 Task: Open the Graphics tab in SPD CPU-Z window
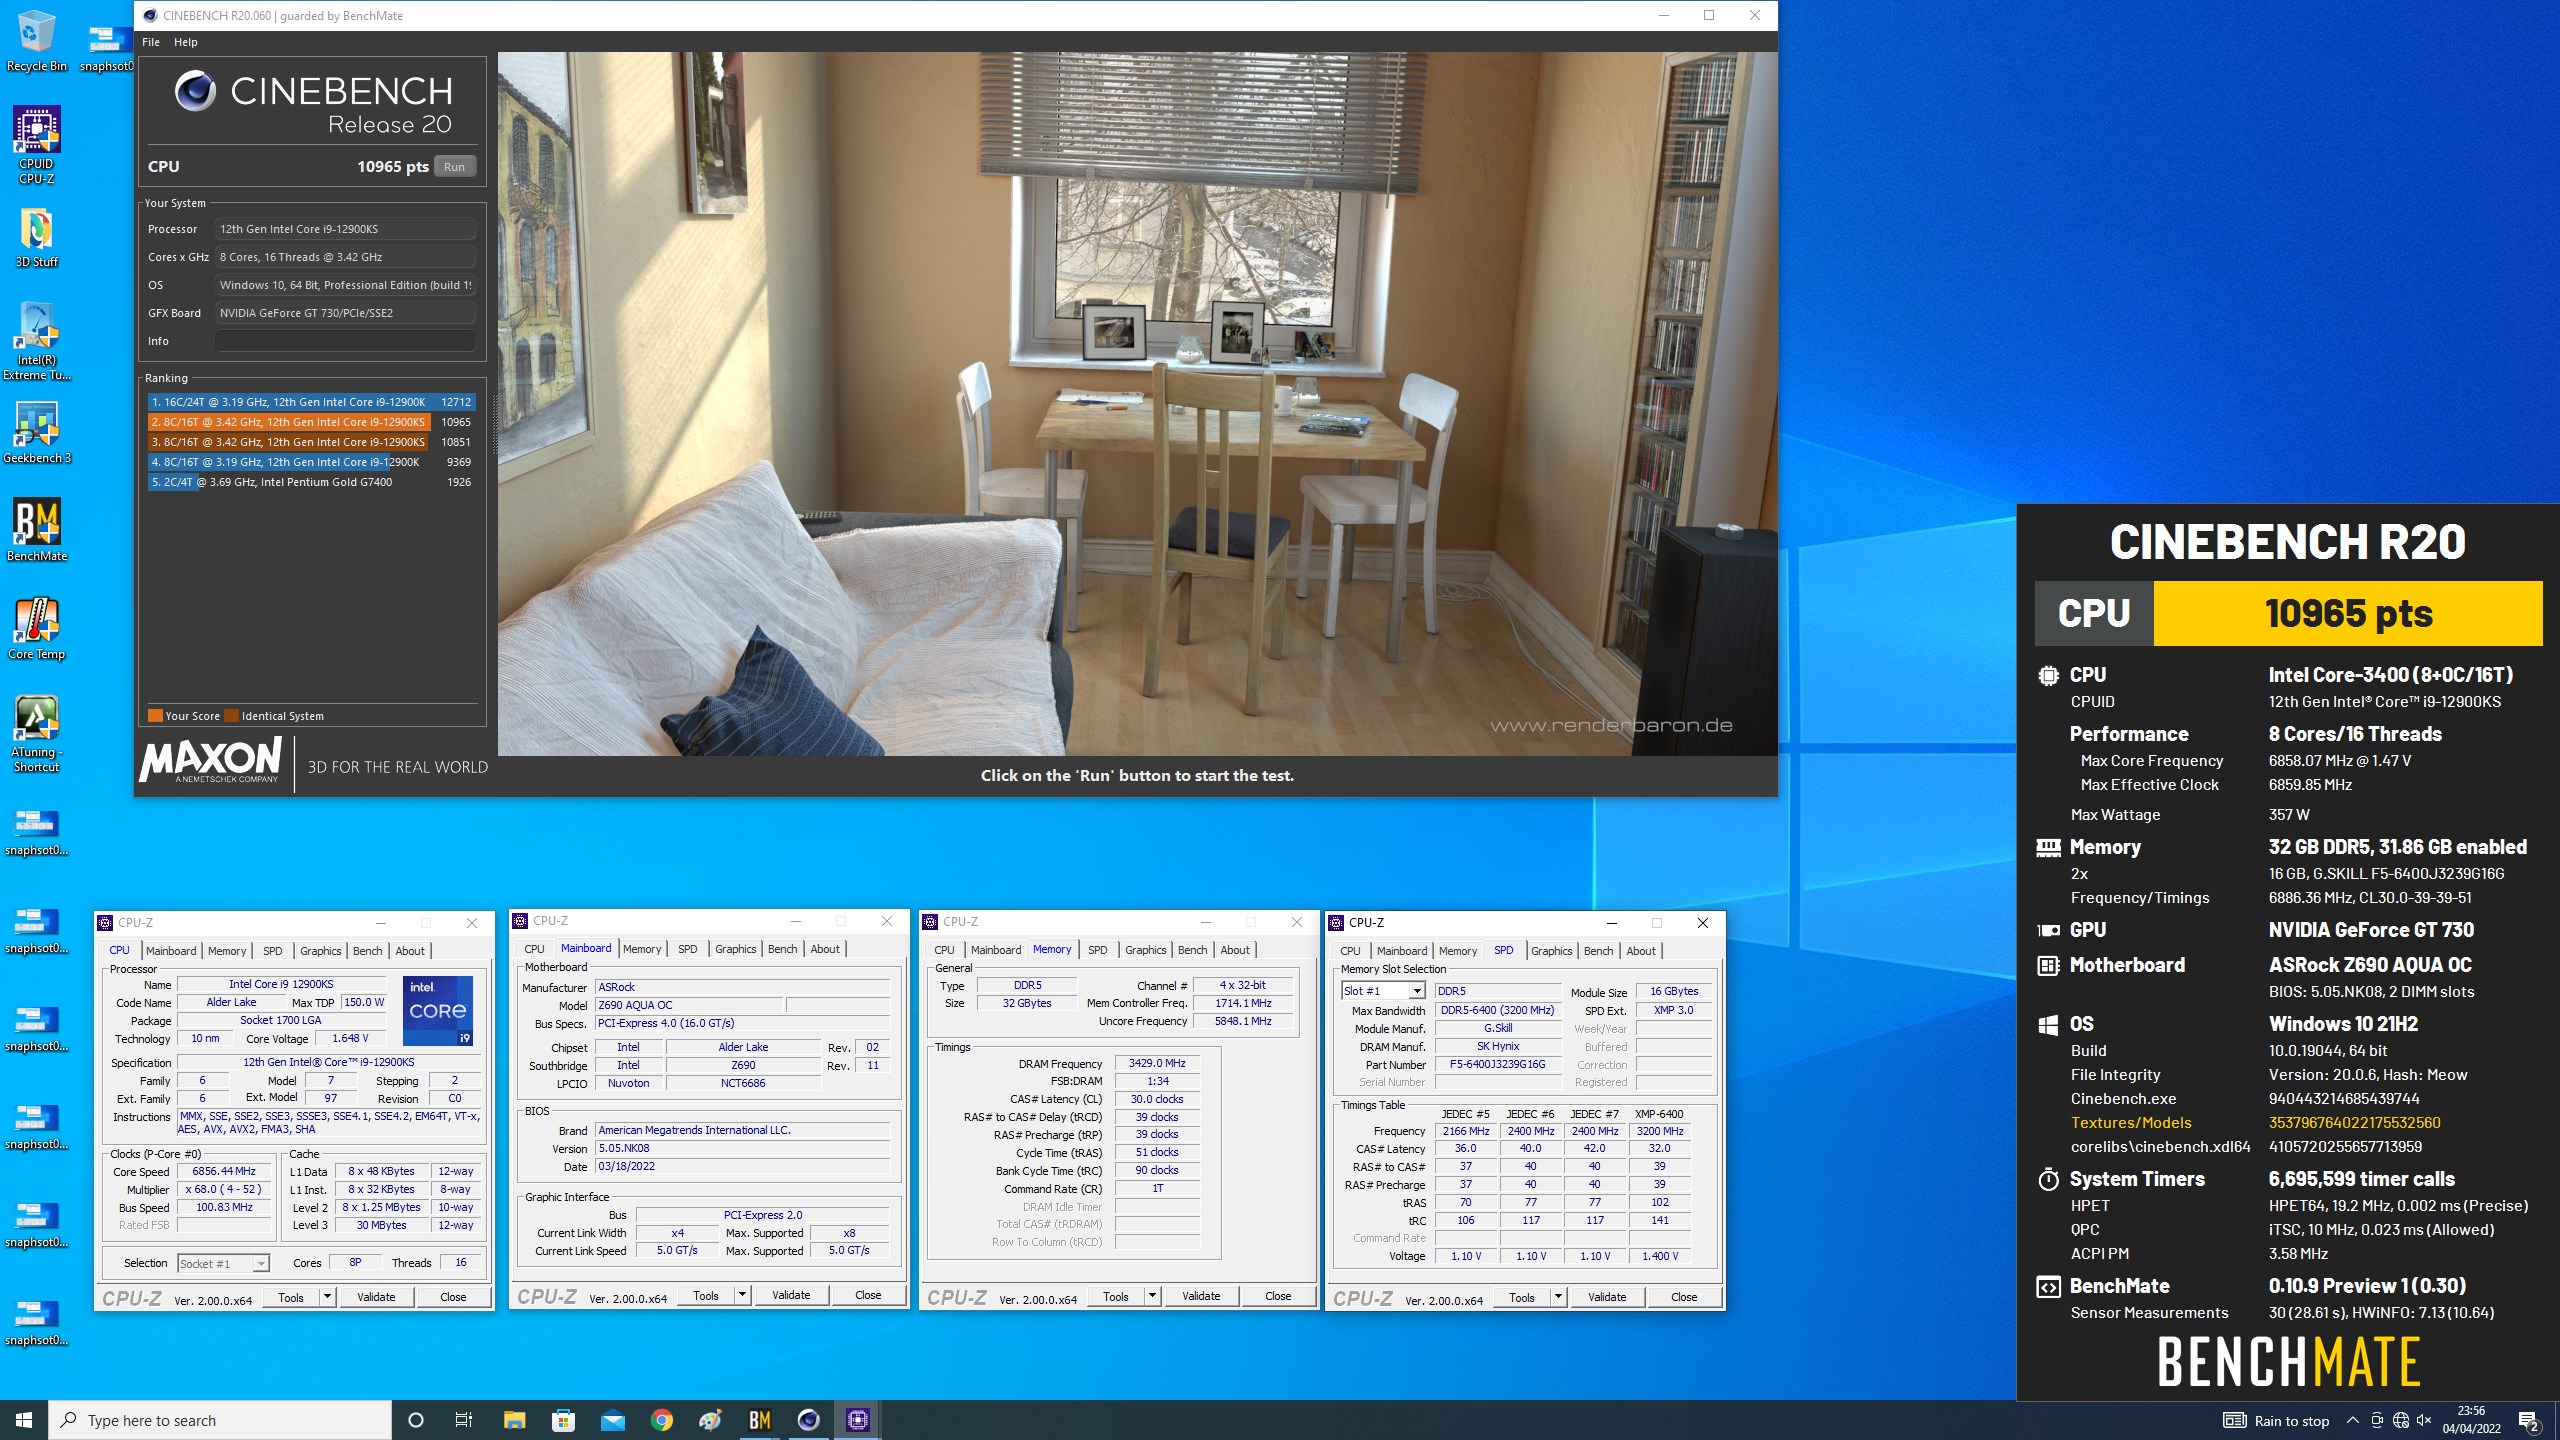(x=1552, y=951)
